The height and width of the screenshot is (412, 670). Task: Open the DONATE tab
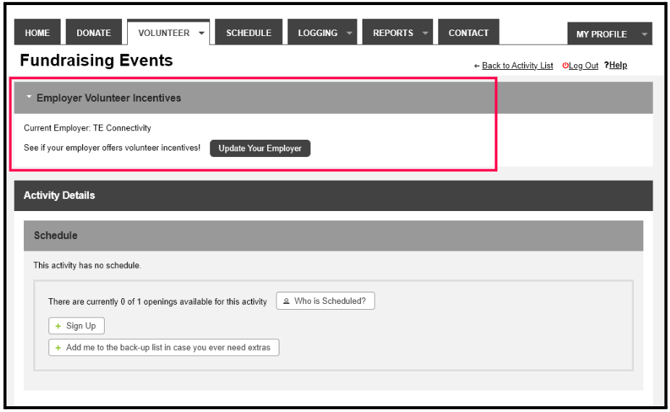[x=94, y=33]
